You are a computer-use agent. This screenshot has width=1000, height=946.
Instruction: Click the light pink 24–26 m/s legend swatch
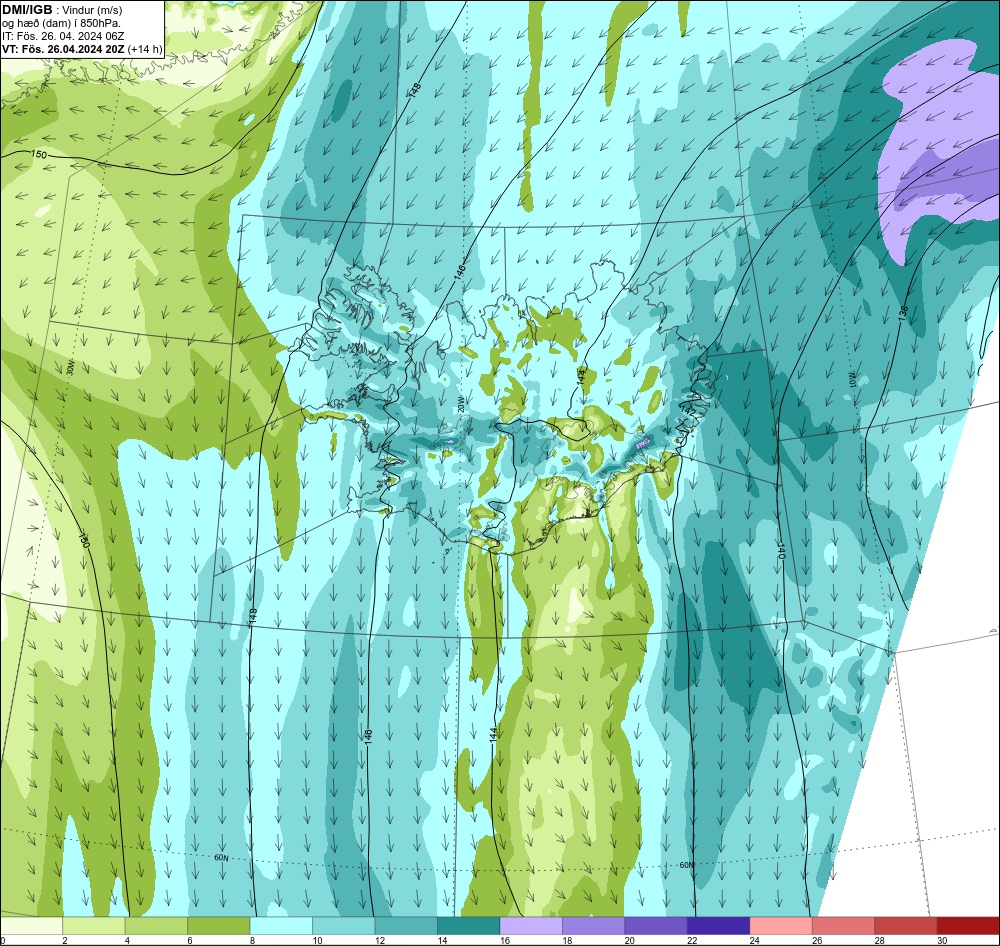coord(781,925)
